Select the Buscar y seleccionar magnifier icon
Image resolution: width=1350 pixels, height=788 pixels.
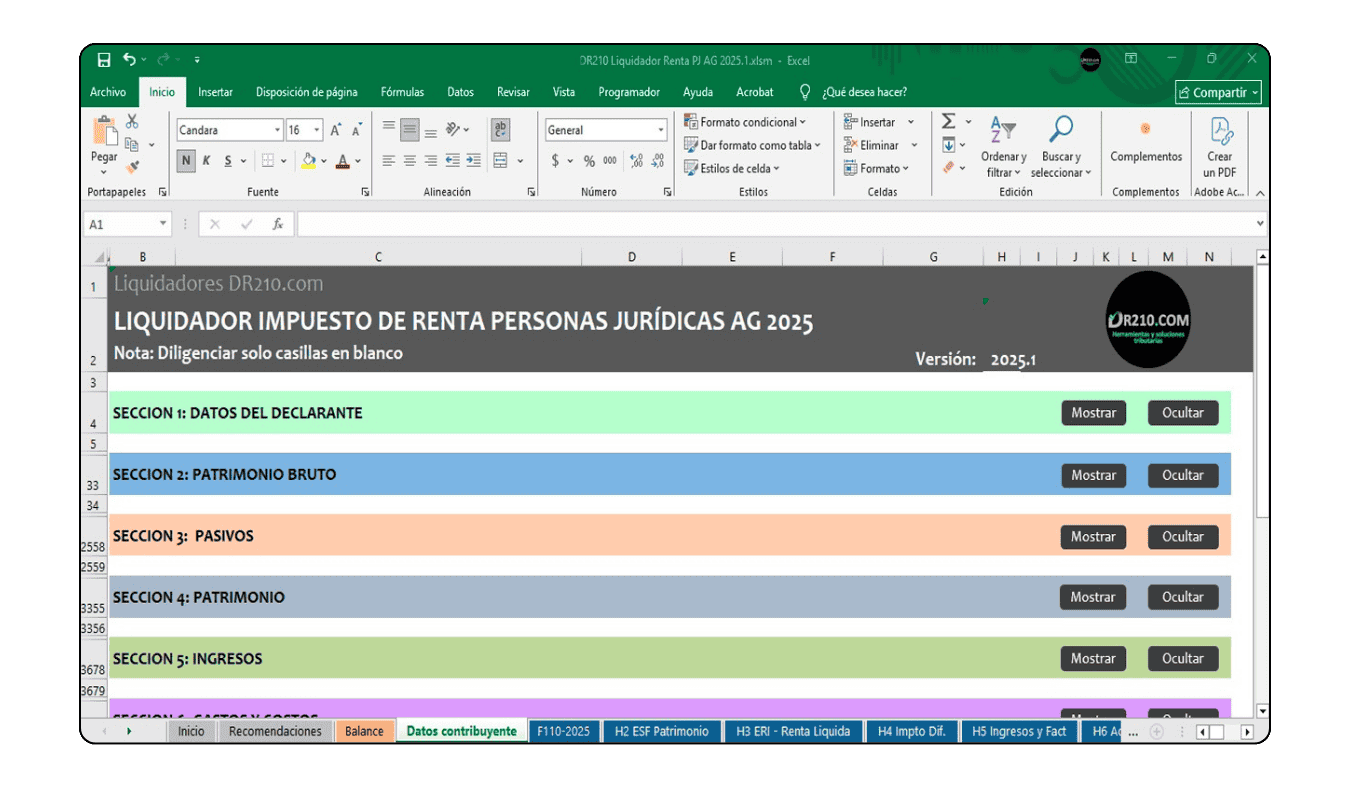pos(1059,130)
